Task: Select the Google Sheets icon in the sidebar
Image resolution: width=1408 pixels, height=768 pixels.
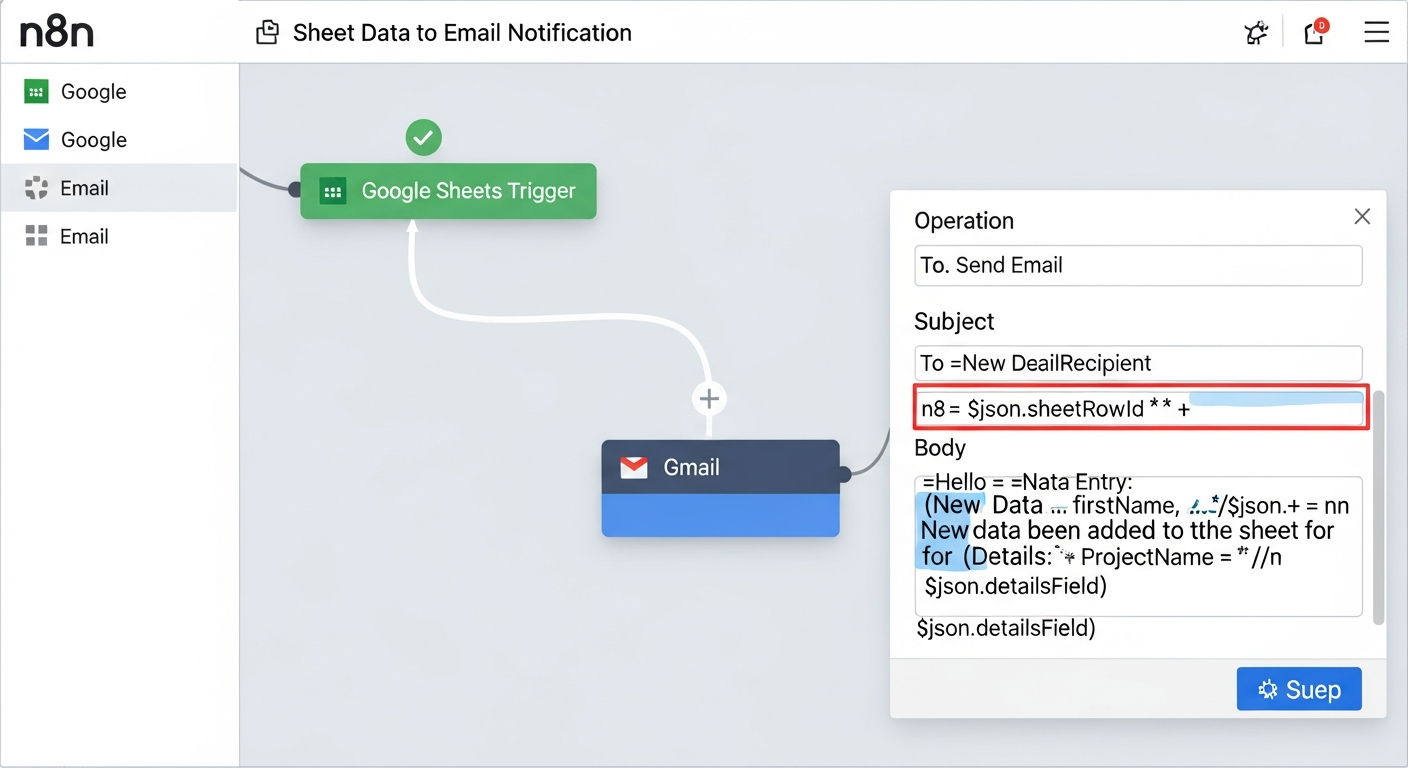Action: coord(36,91)
